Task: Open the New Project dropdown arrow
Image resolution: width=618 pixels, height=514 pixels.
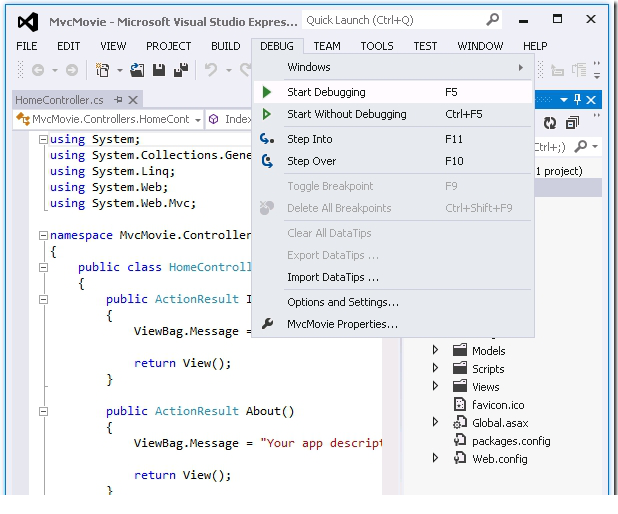Action: click(120, 70)
